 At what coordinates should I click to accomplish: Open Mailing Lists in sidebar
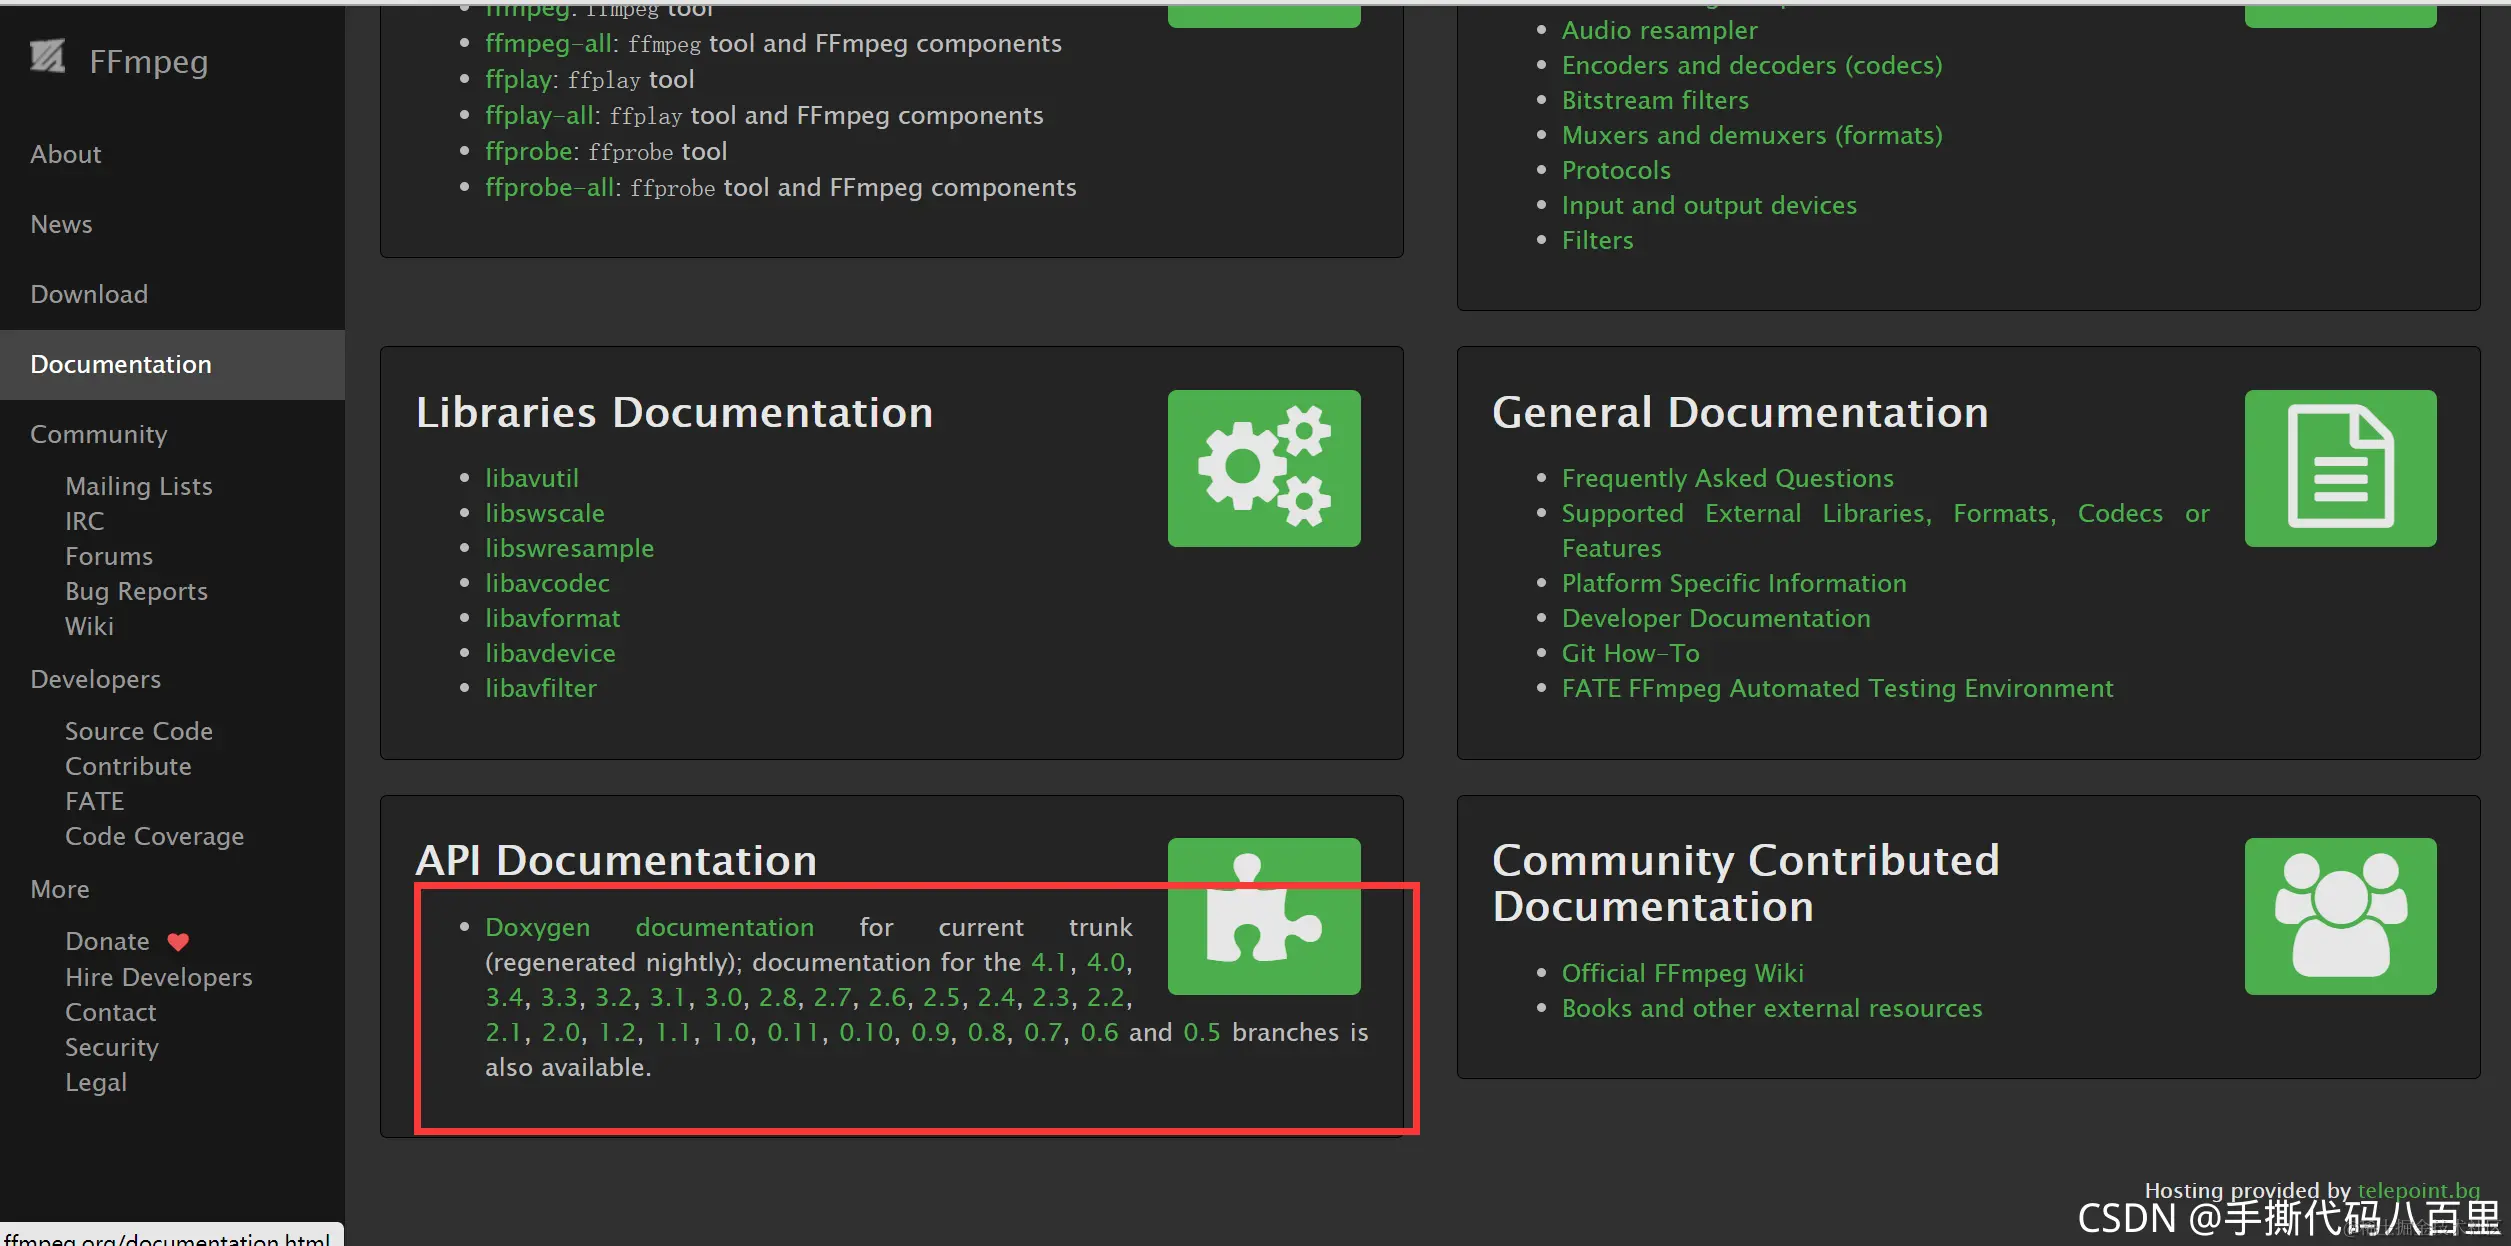(x=139, y=486)
